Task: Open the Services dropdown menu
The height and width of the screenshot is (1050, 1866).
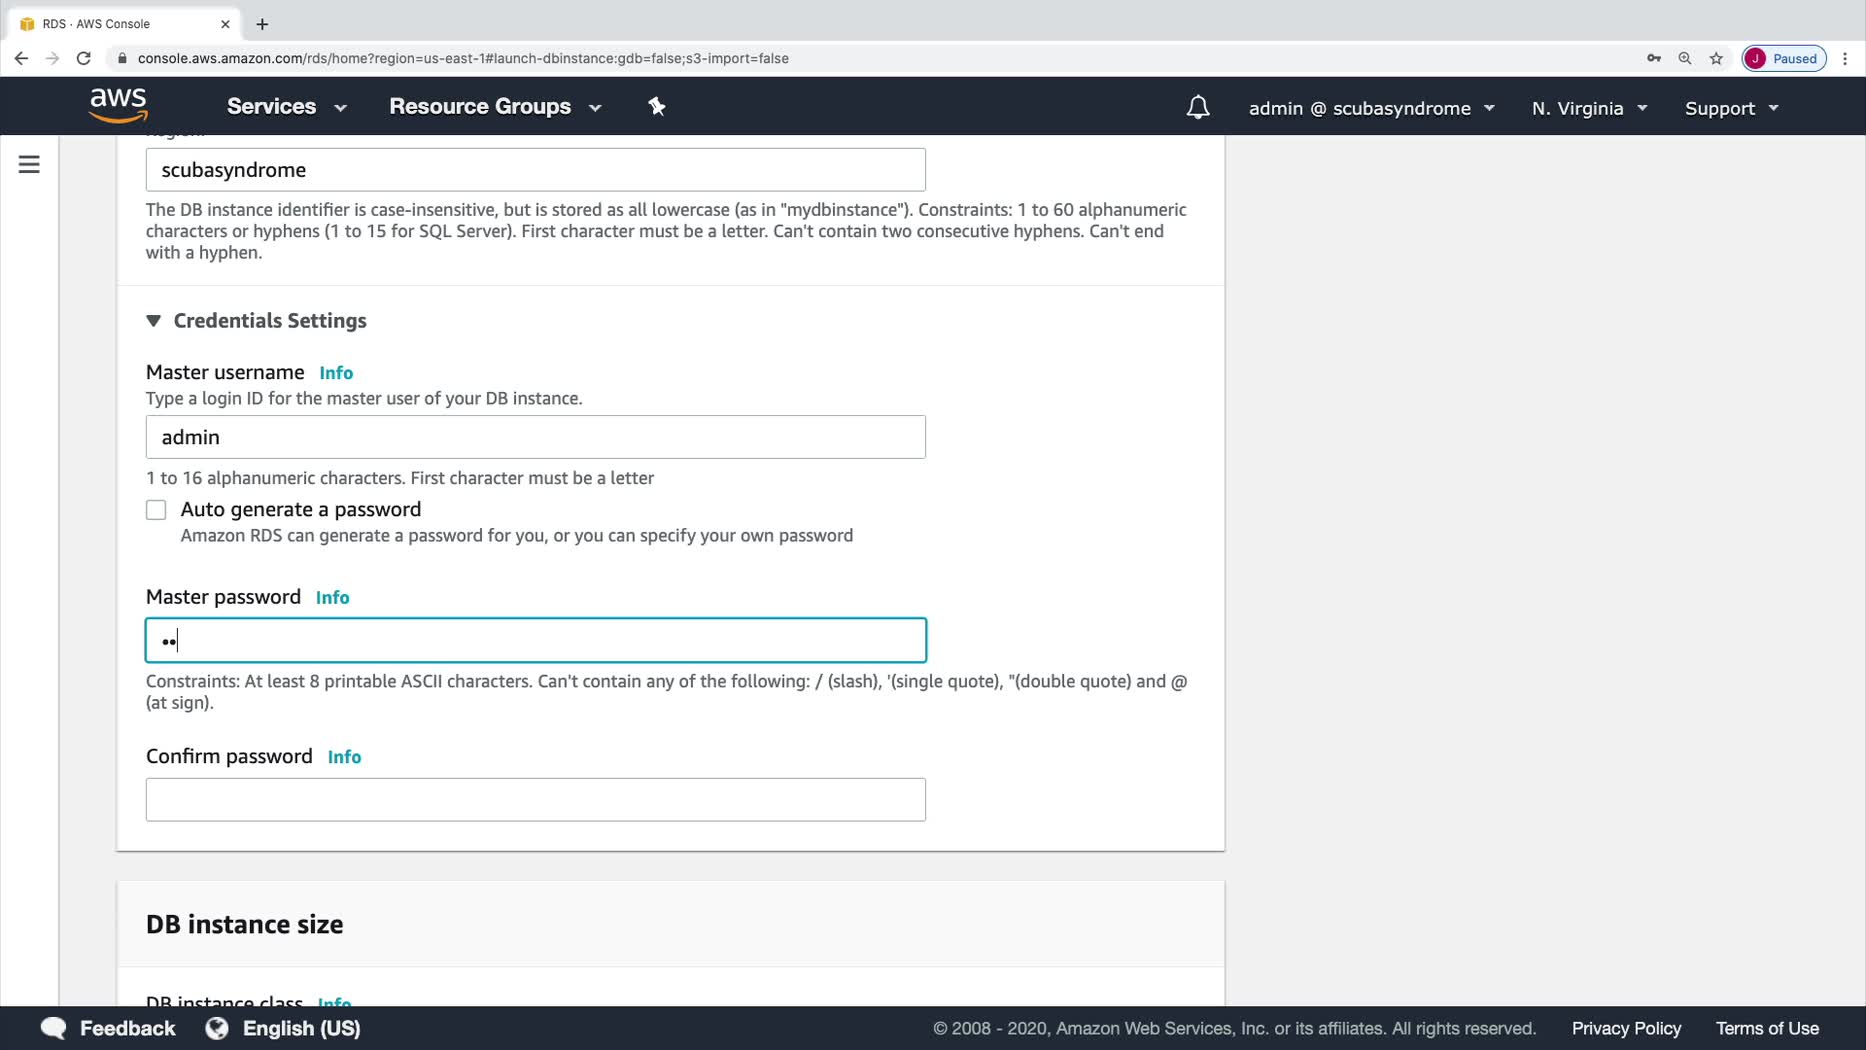Action: click(286, 107)
